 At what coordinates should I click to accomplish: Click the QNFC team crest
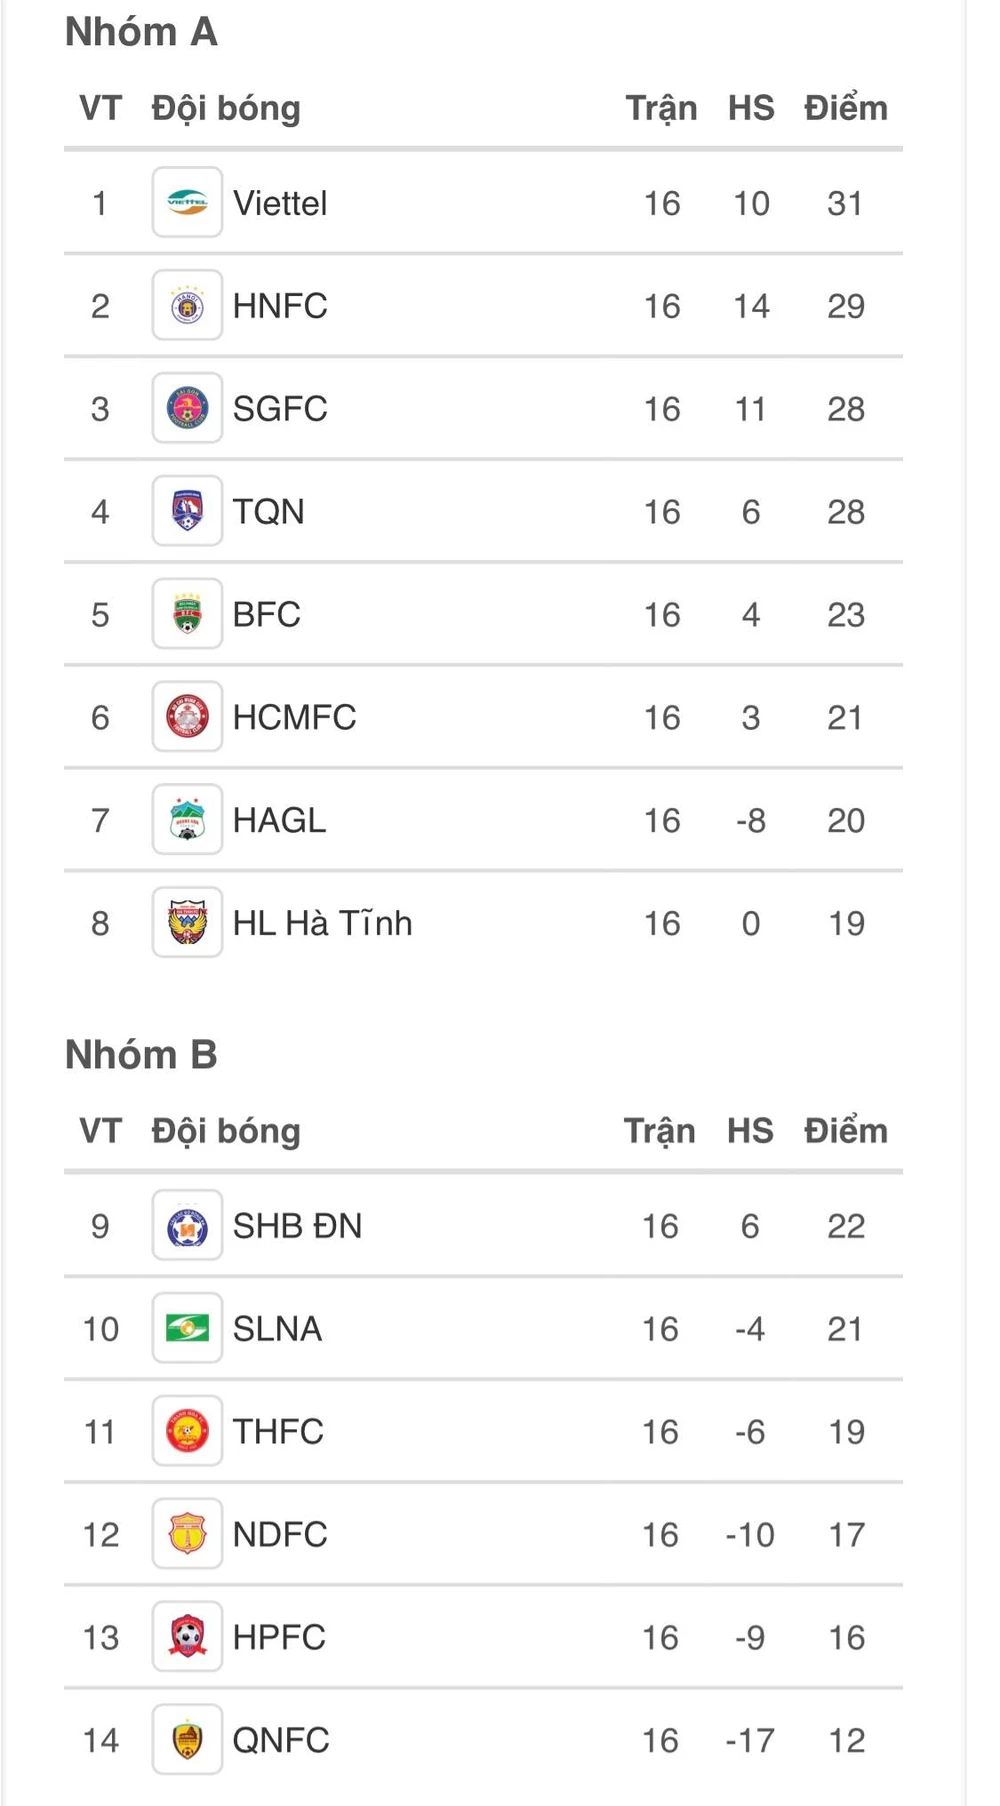point(187,1740)
